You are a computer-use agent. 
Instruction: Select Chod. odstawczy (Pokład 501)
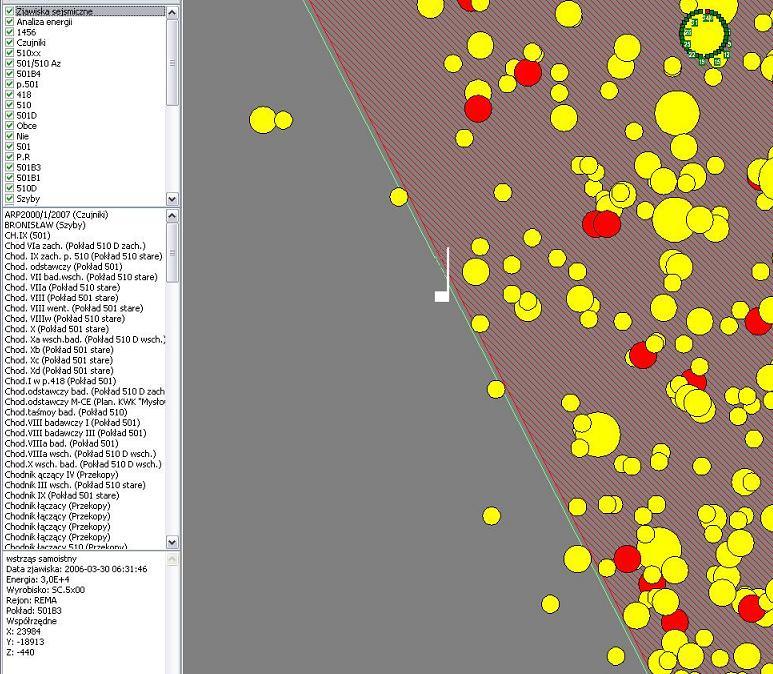pos(63,267)
